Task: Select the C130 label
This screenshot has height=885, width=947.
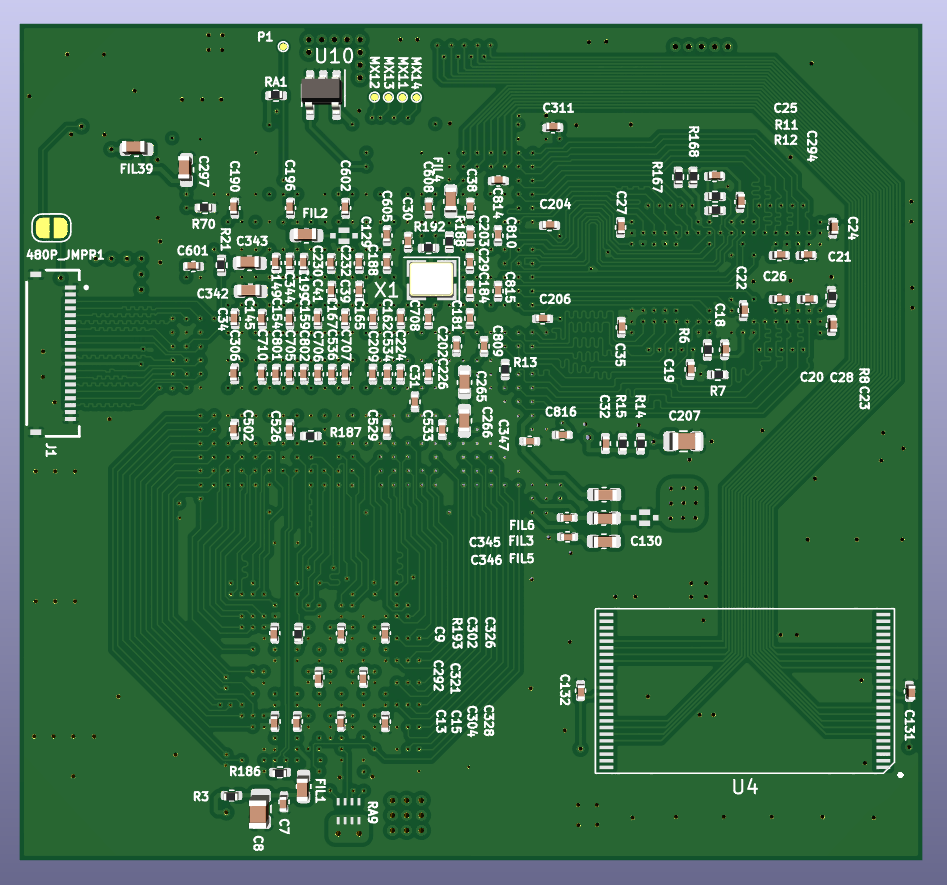Action: coord(646,541)
